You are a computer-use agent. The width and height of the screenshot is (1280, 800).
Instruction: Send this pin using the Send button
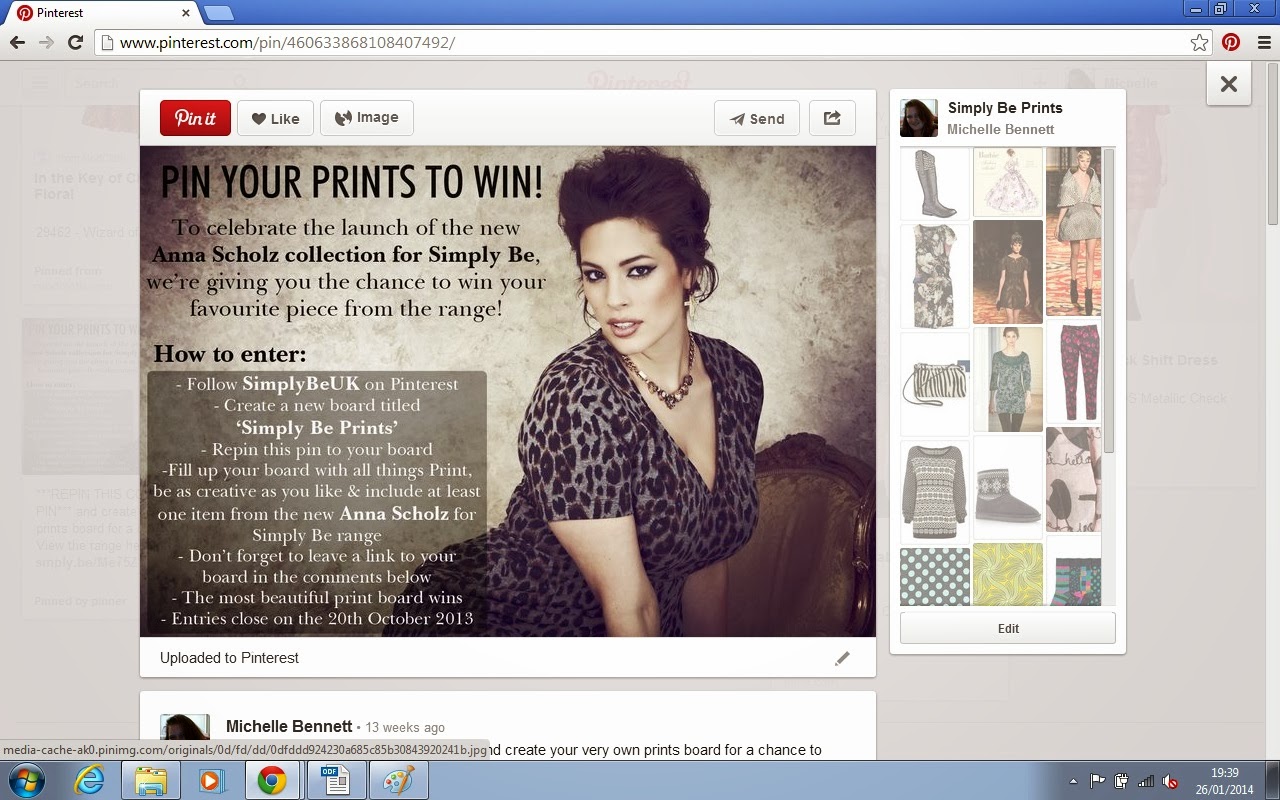tap(756, 118)
